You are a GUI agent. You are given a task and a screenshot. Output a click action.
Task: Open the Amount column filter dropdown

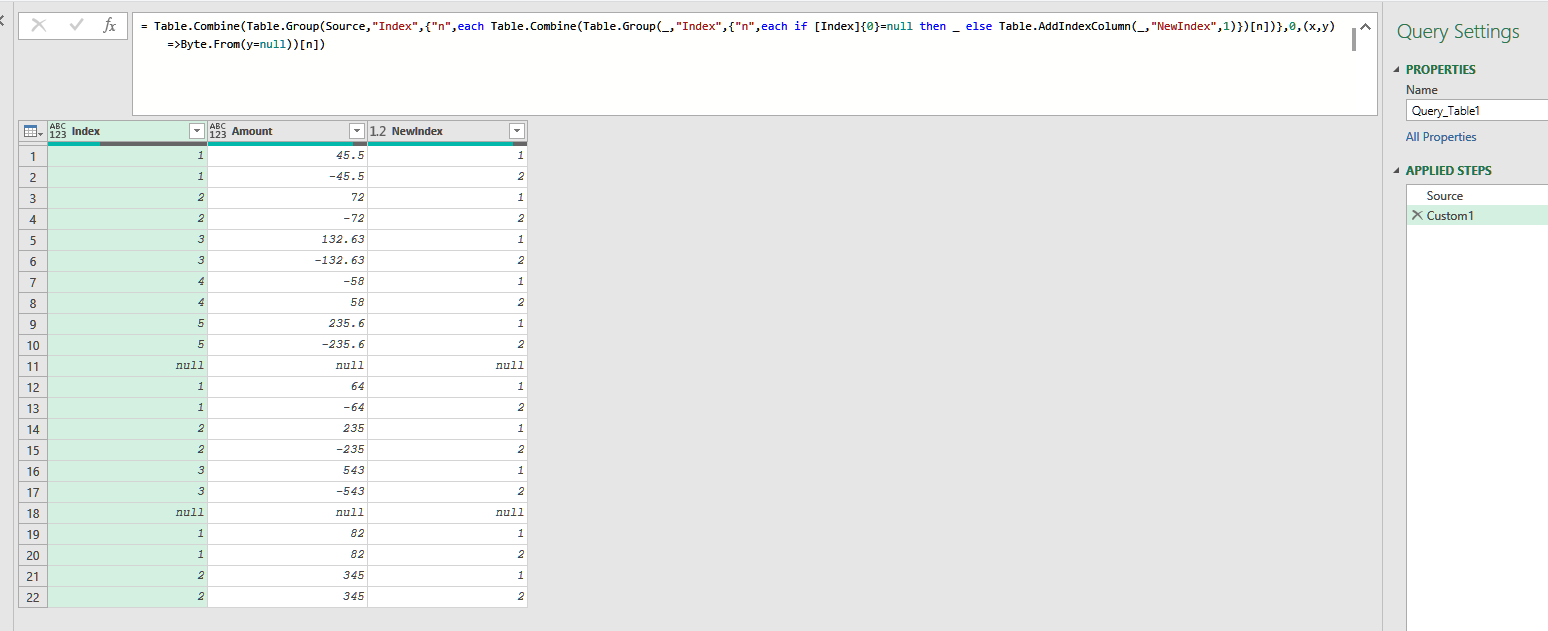pyautogui.click(x=356, y=131)
